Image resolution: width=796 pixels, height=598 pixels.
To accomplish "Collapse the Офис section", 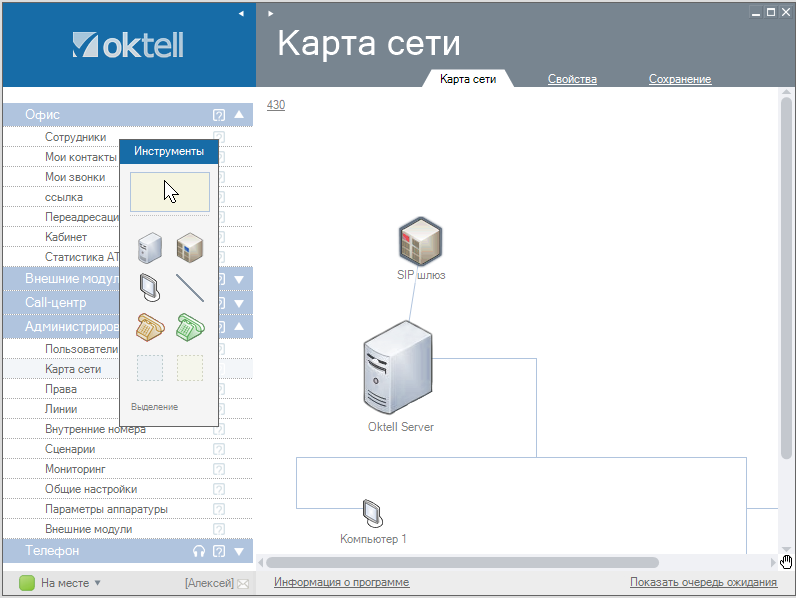I will point(239,115).
